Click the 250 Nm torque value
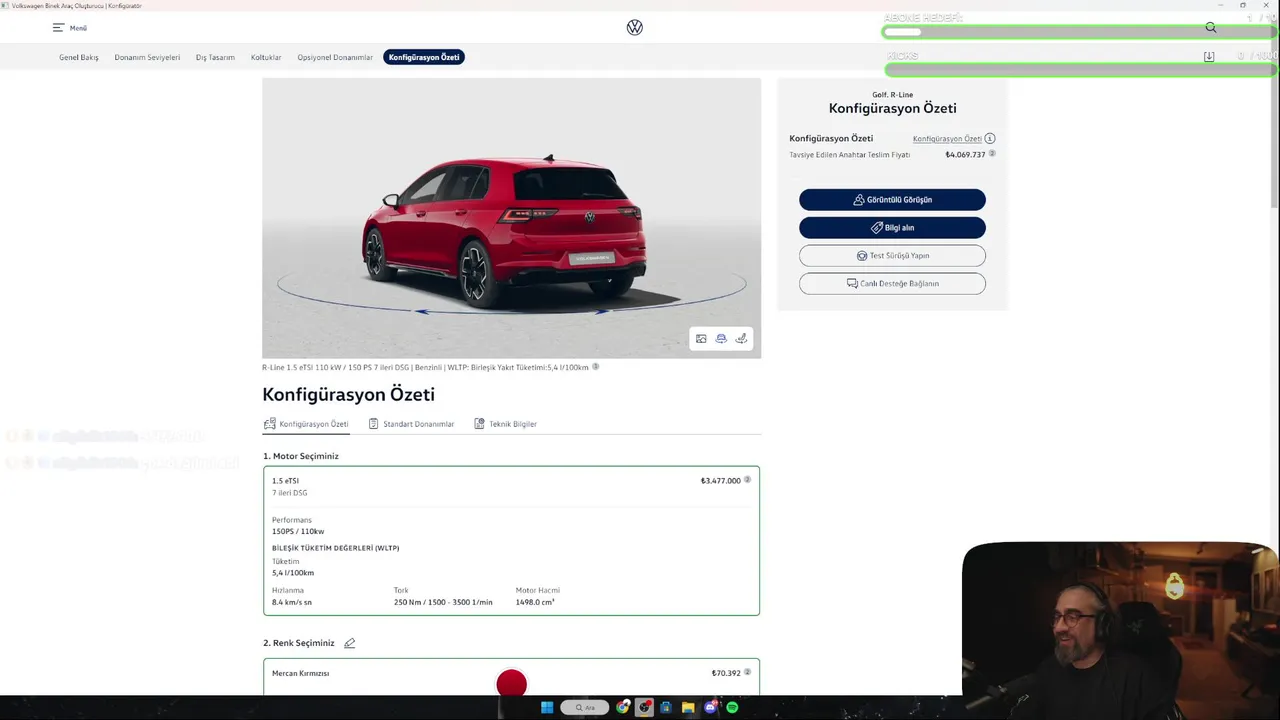The image size is (1280, 720). [x=443, y=602]
